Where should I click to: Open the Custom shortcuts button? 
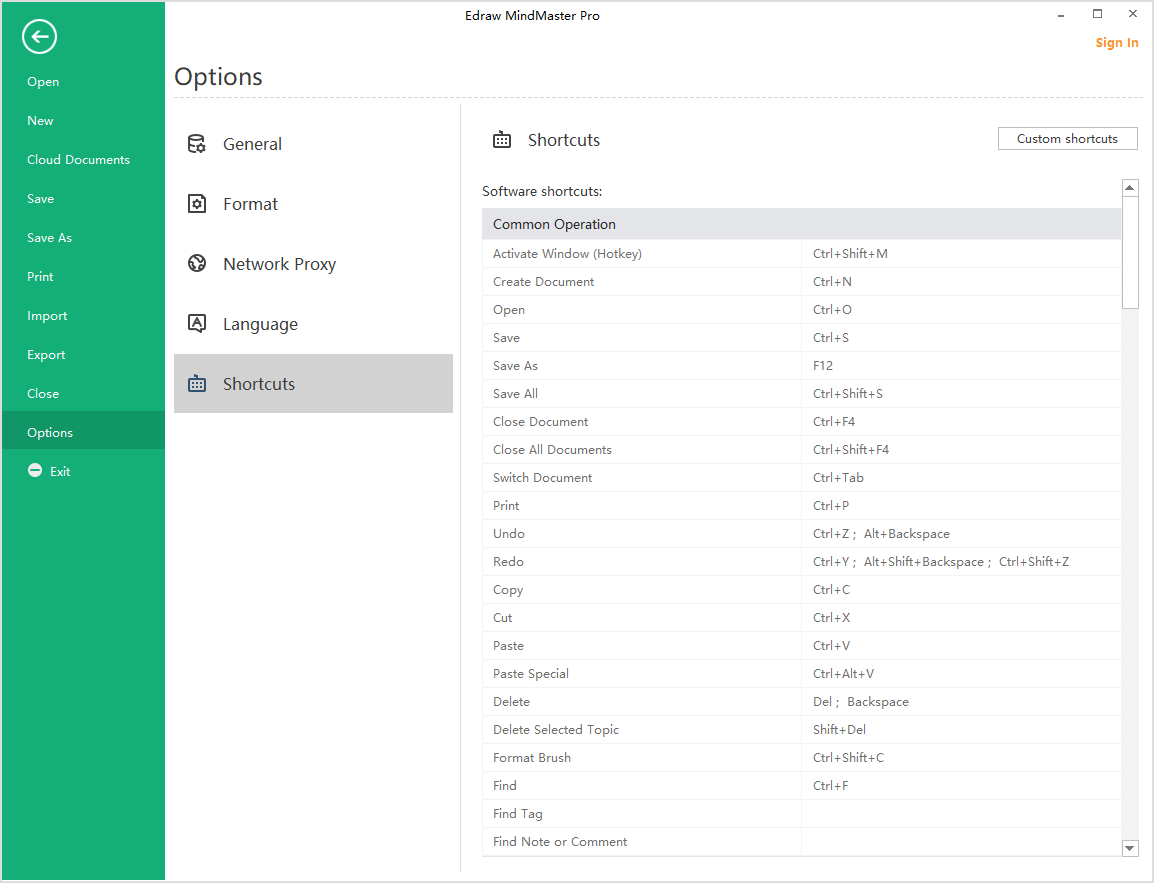point(1067,139)
